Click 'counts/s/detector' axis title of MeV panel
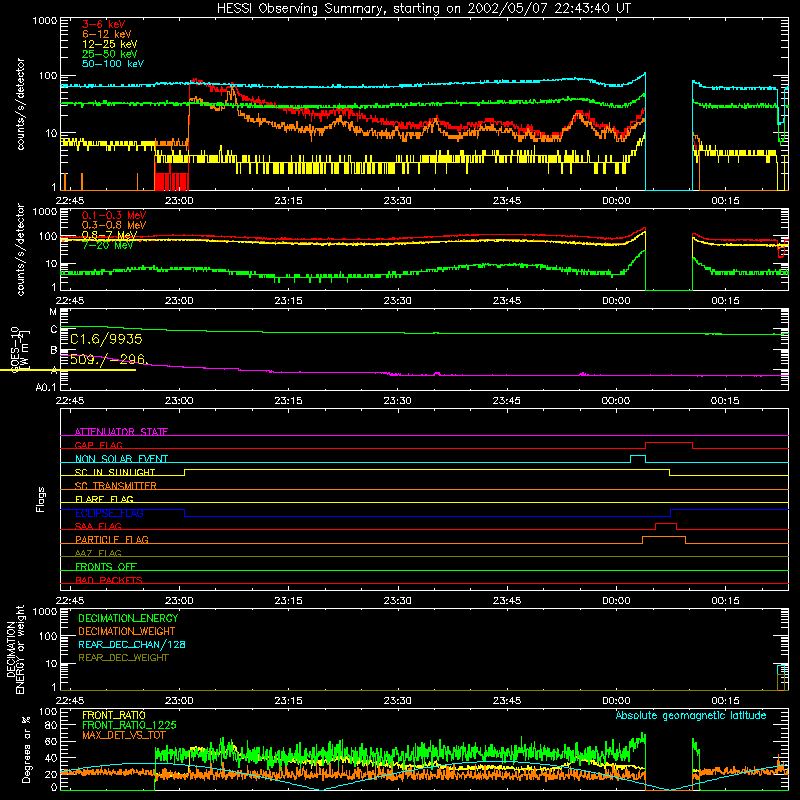Image resolution: width=800 pixels, height=800 pixels. pyautogui.click(x=20, y=249)
